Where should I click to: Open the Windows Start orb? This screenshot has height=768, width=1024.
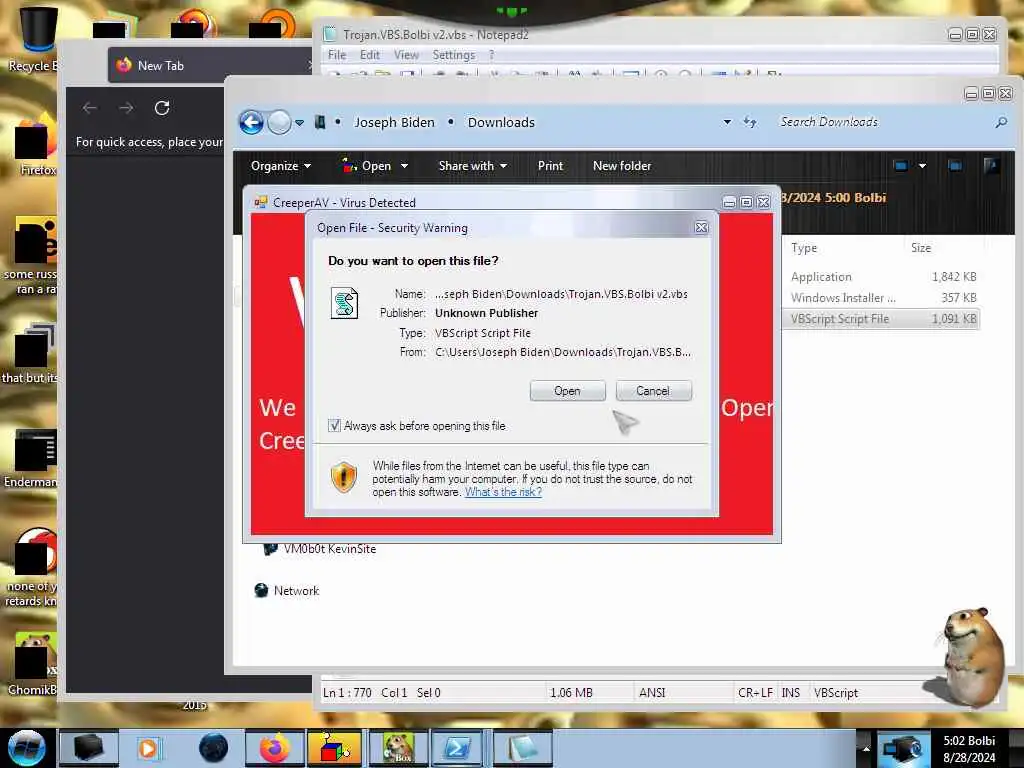pos(27,748)
